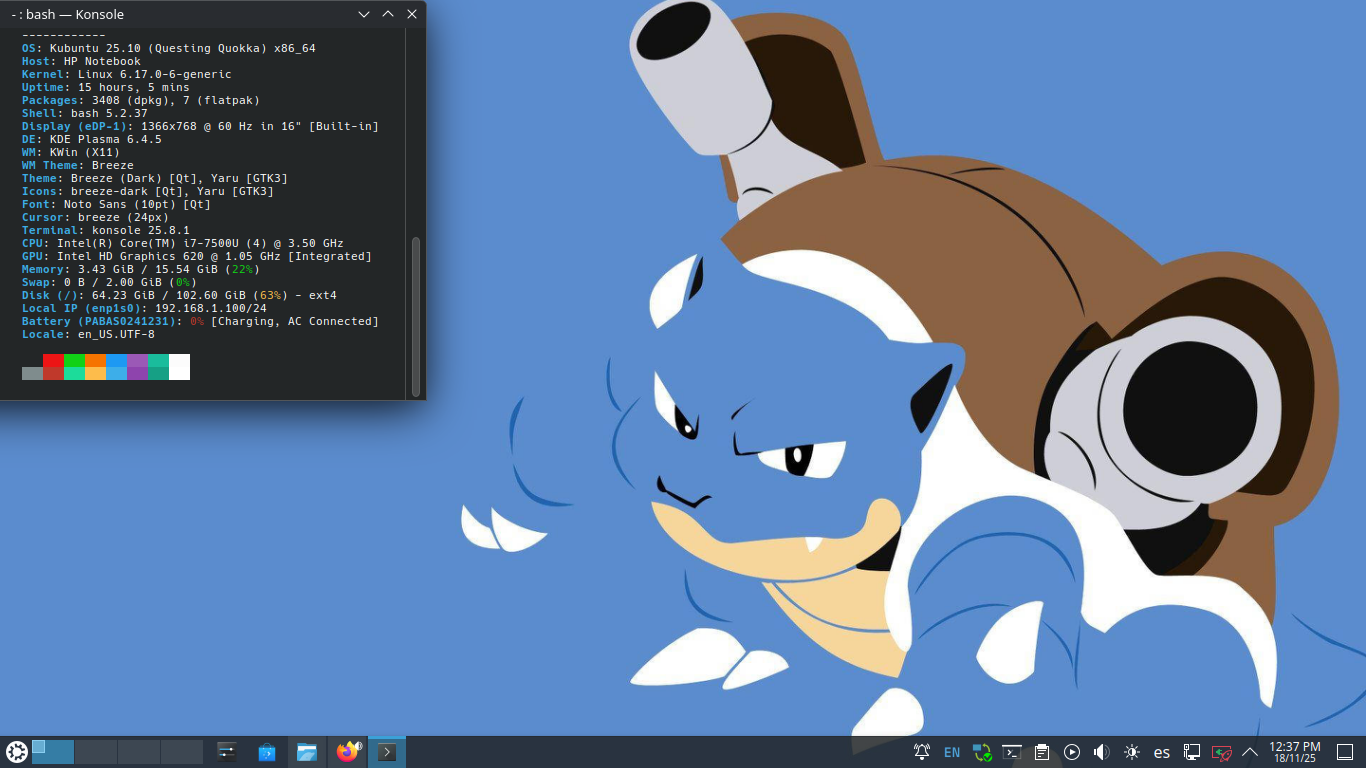Click the media player tray icon
1366x768 pixels.
[1072, 752]
